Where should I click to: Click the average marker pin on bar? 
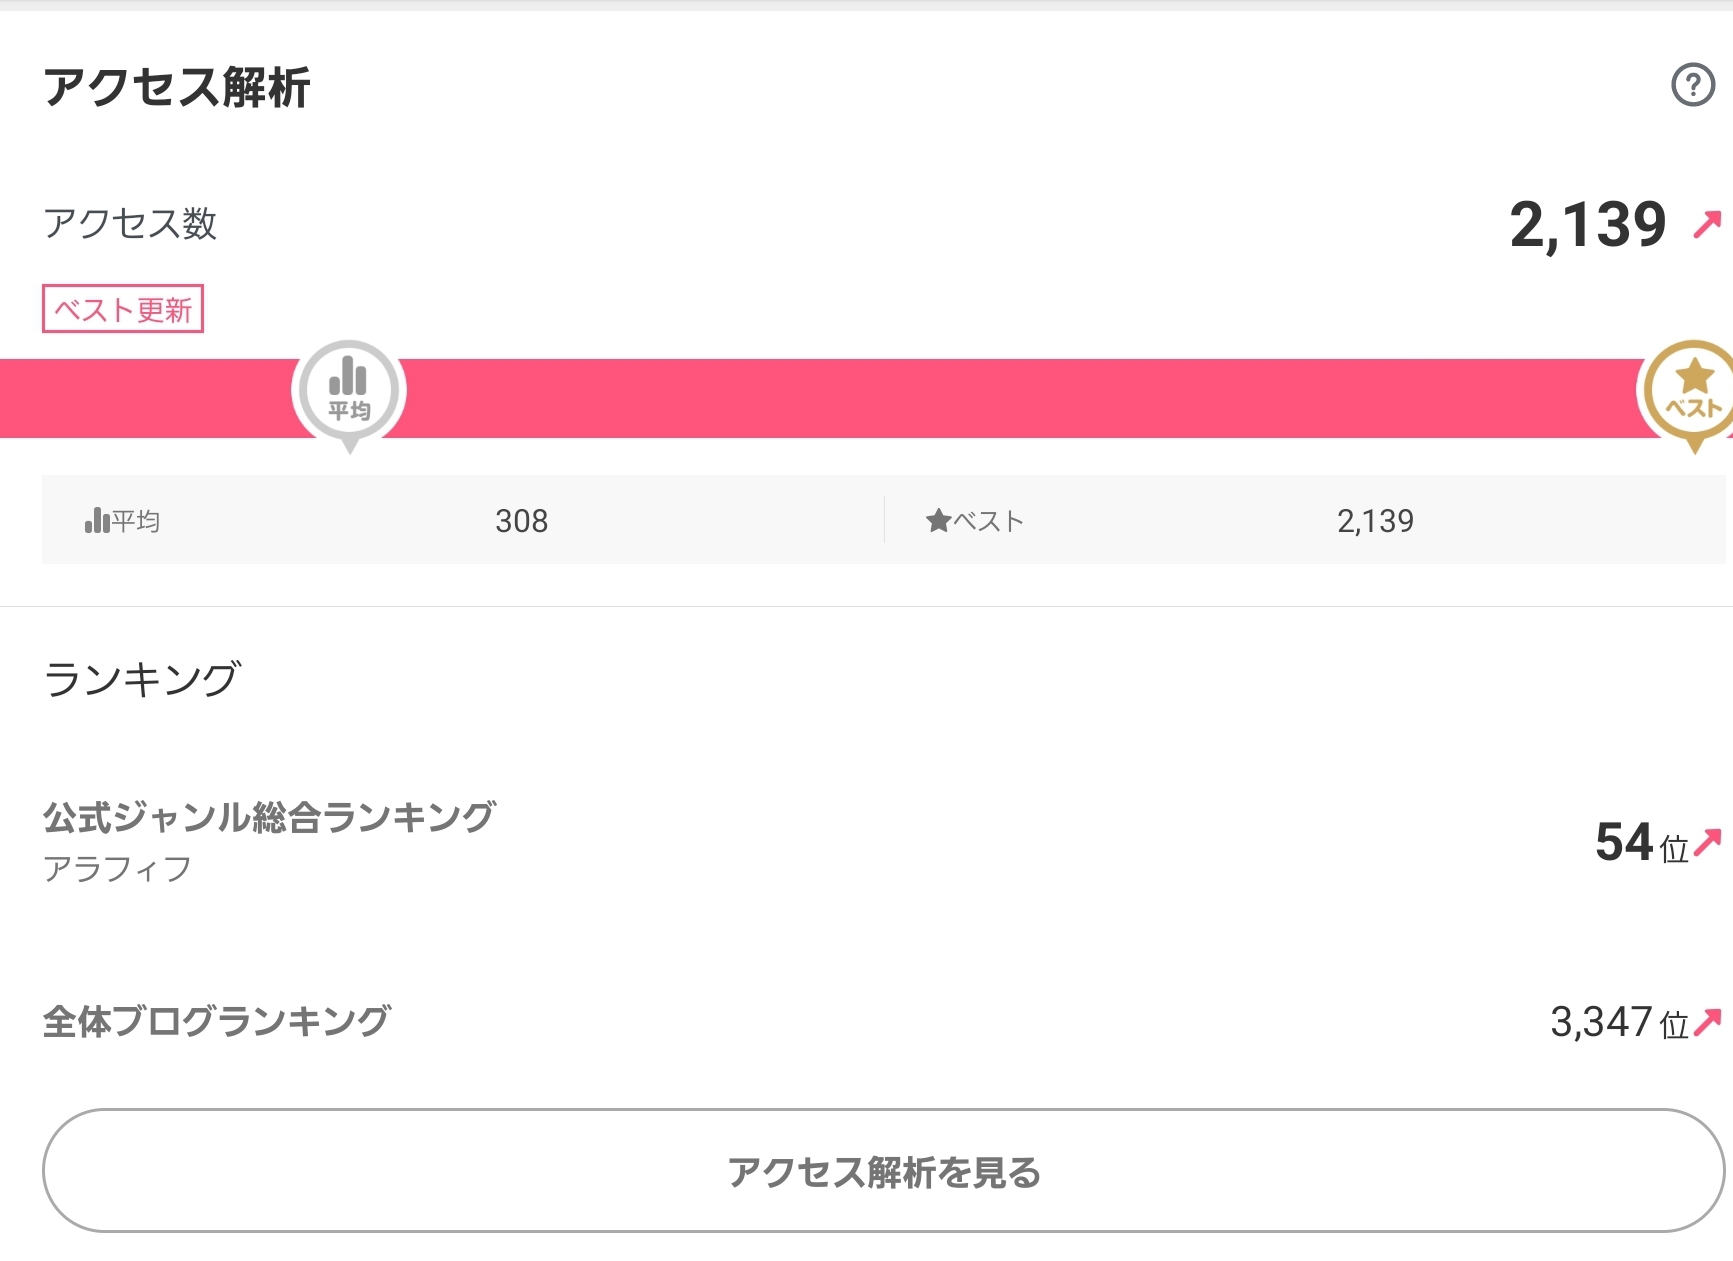coord(349,395)
